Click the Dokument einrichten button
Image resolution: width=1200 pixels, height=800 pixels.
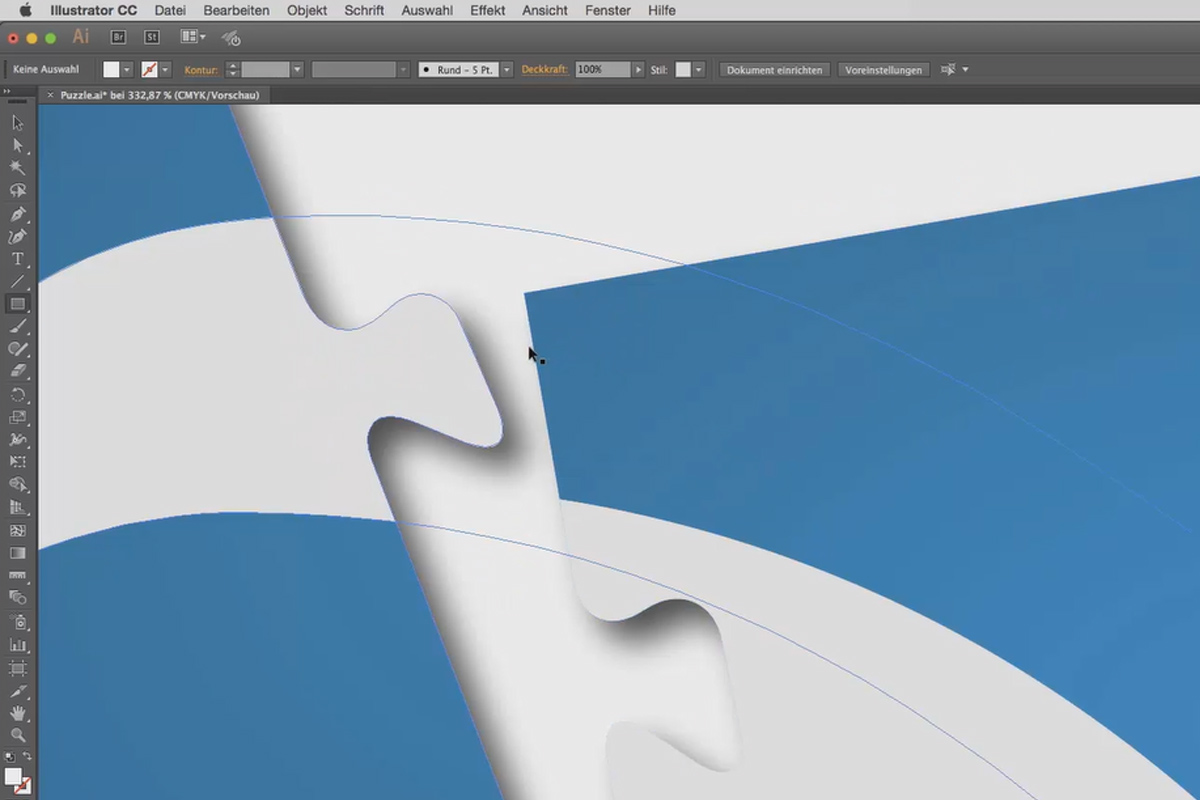click(x=775, y=70)
